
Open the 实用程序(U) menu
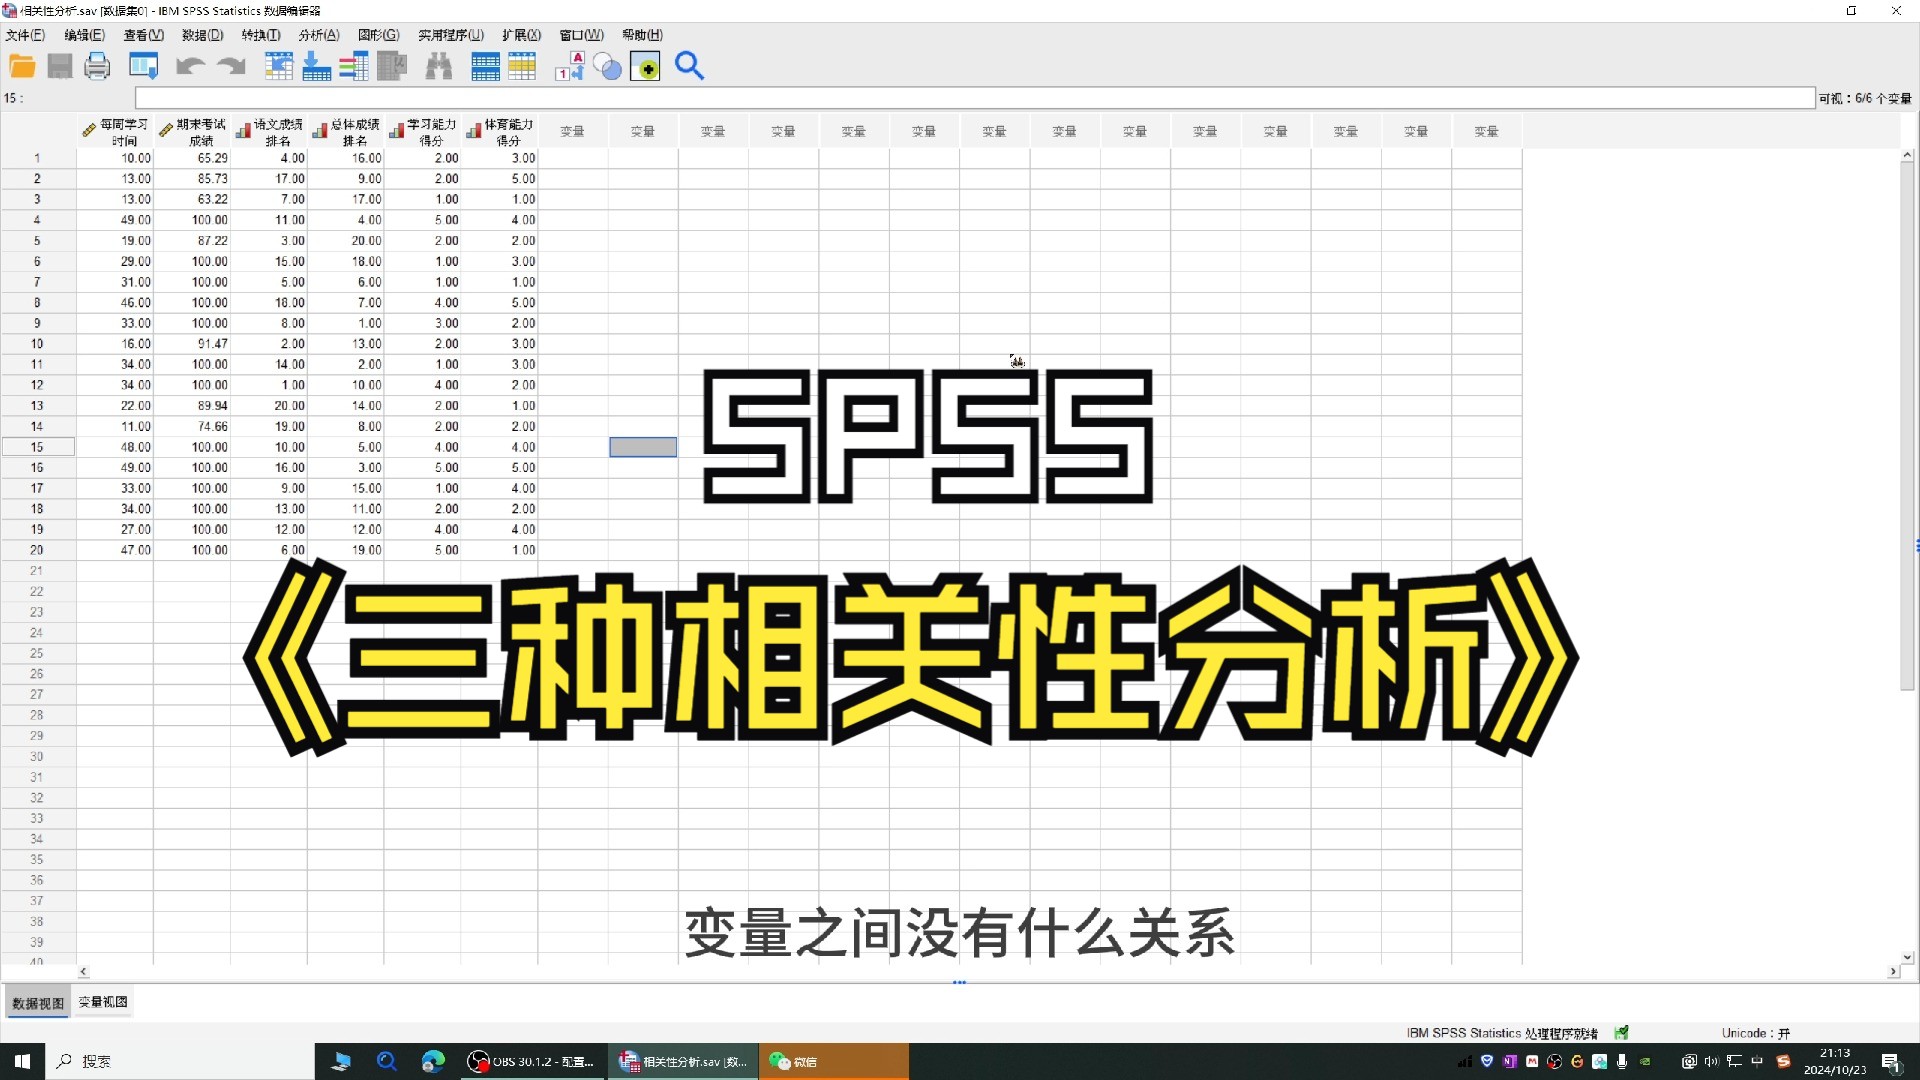click(x=451, y=35)
